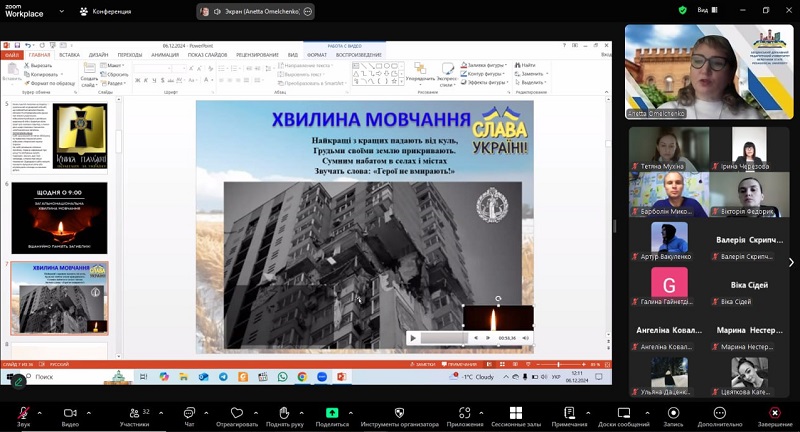
Task: Expand the arrow next to Участники
Action: coord(161,413)
